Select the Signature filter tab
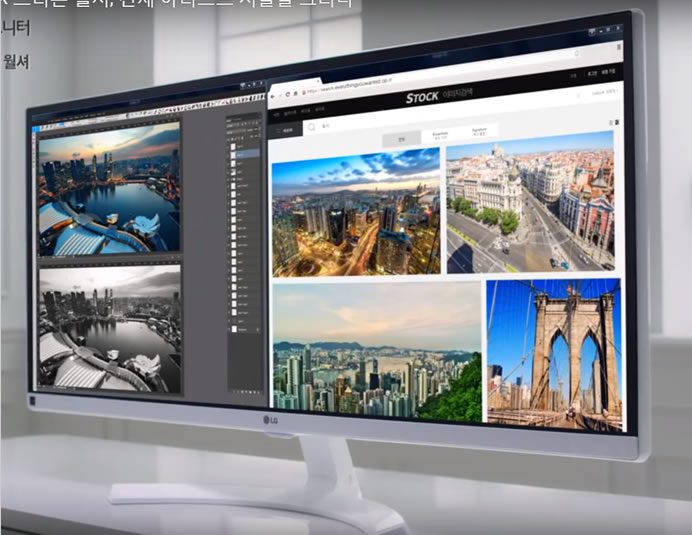The height and width of the screenshot is (535, 692). click(x=479, y=131)
